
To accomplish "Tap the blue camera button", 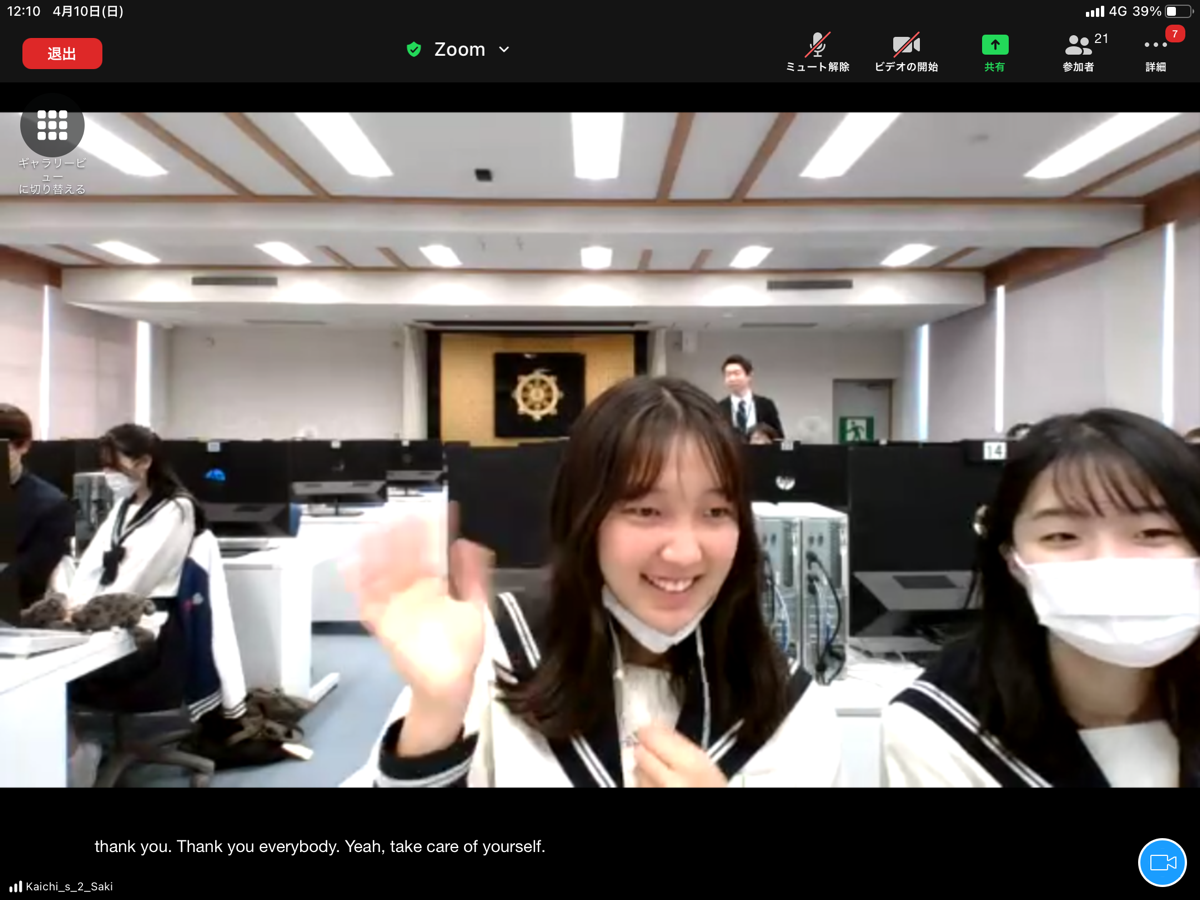I will tap(1163, 862).
